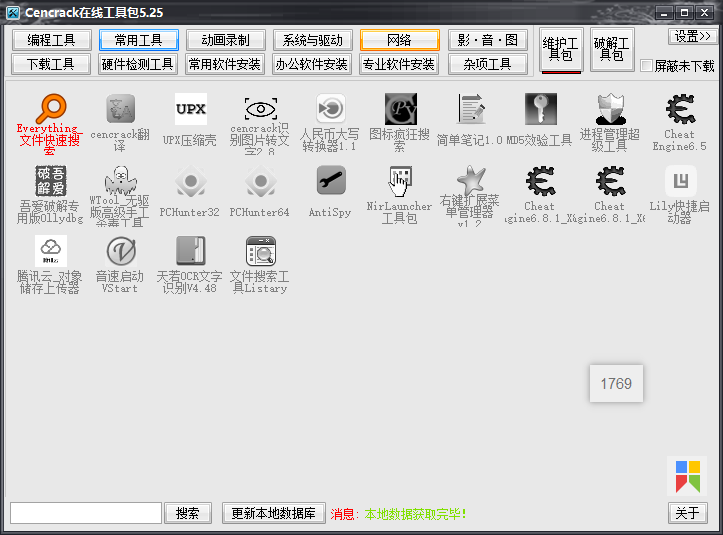Select the 硬件检测工具 category
The height and width of the screenshot is (535, 723).
pyautogui.click(x=137, y=64)
